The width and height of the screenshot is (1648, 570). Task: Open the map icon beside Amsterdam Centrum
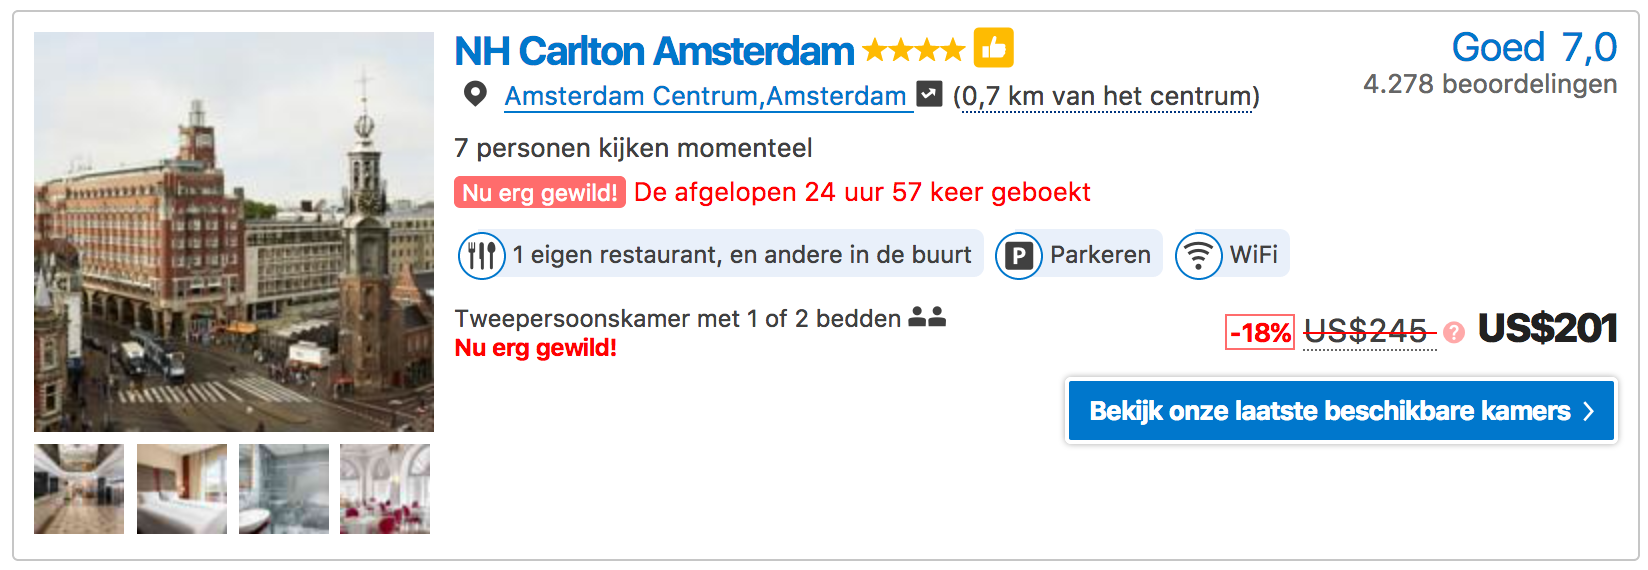930,94
